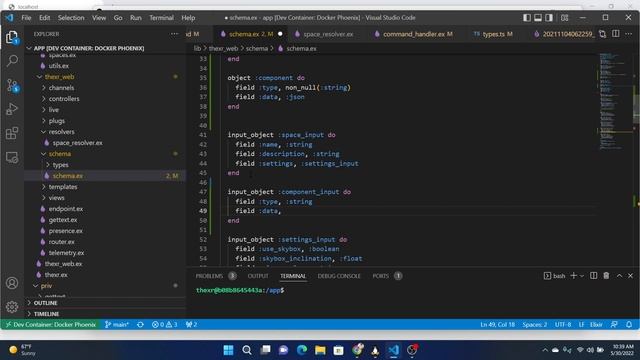Open the Explorer view in activity bar
Image resolution: width=640 pixels, height=360 pixels.
(12, 37)
